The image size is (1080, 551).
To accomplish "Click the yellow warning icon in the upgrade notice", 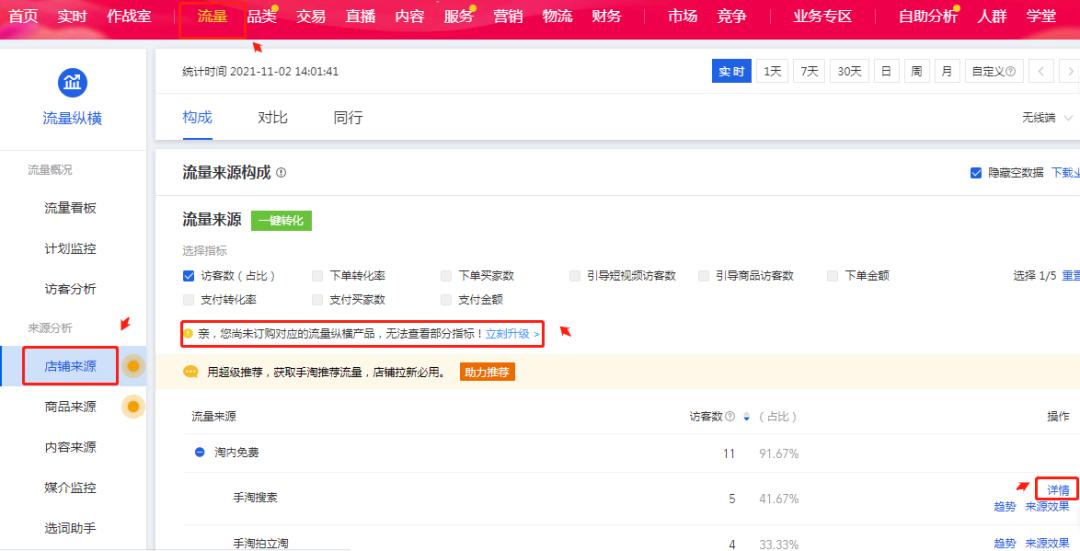I will (x=188, y=333).
